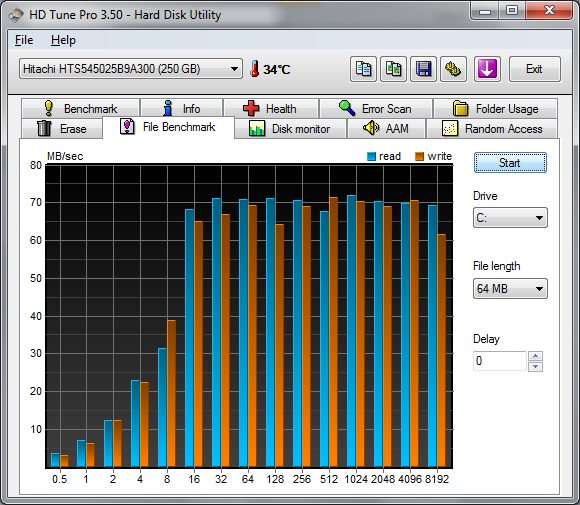The height and width of the screenshot is (505, 580).
Task: Switch to the Health tab
Action: [x=271, y=108]
